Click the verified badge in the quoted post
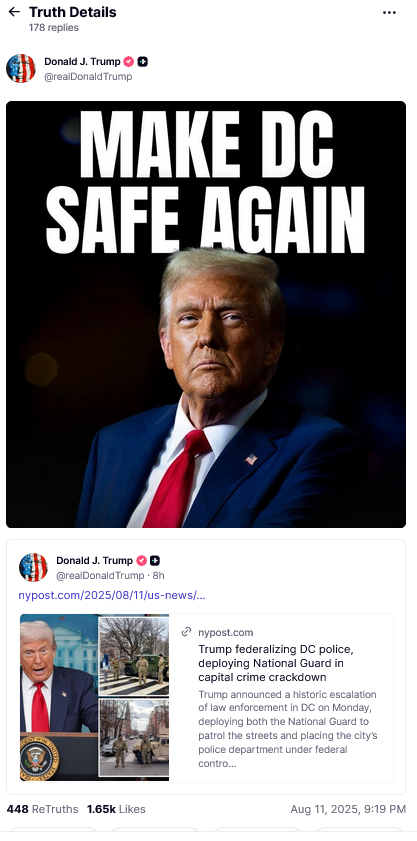The height and width of the screenshot is (841, 417). [141, 560]
